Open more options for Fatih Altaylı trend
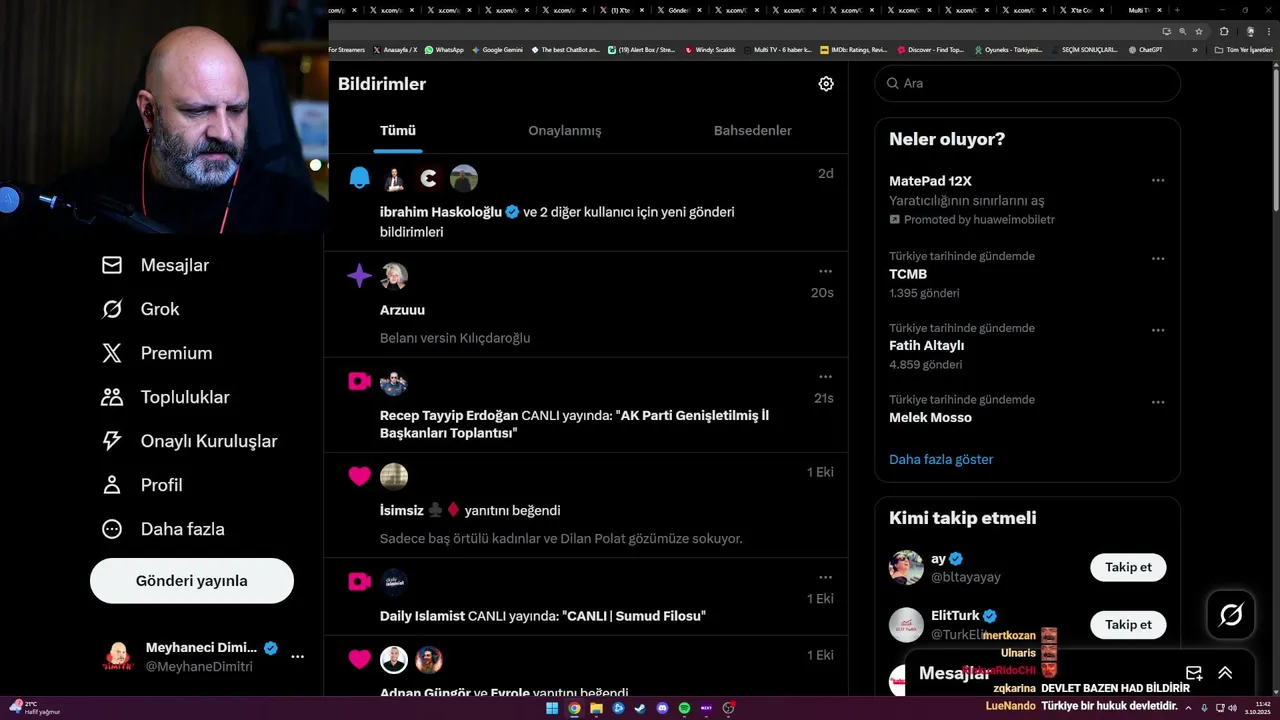The image size is (1280, 720). pos(1158,330)
